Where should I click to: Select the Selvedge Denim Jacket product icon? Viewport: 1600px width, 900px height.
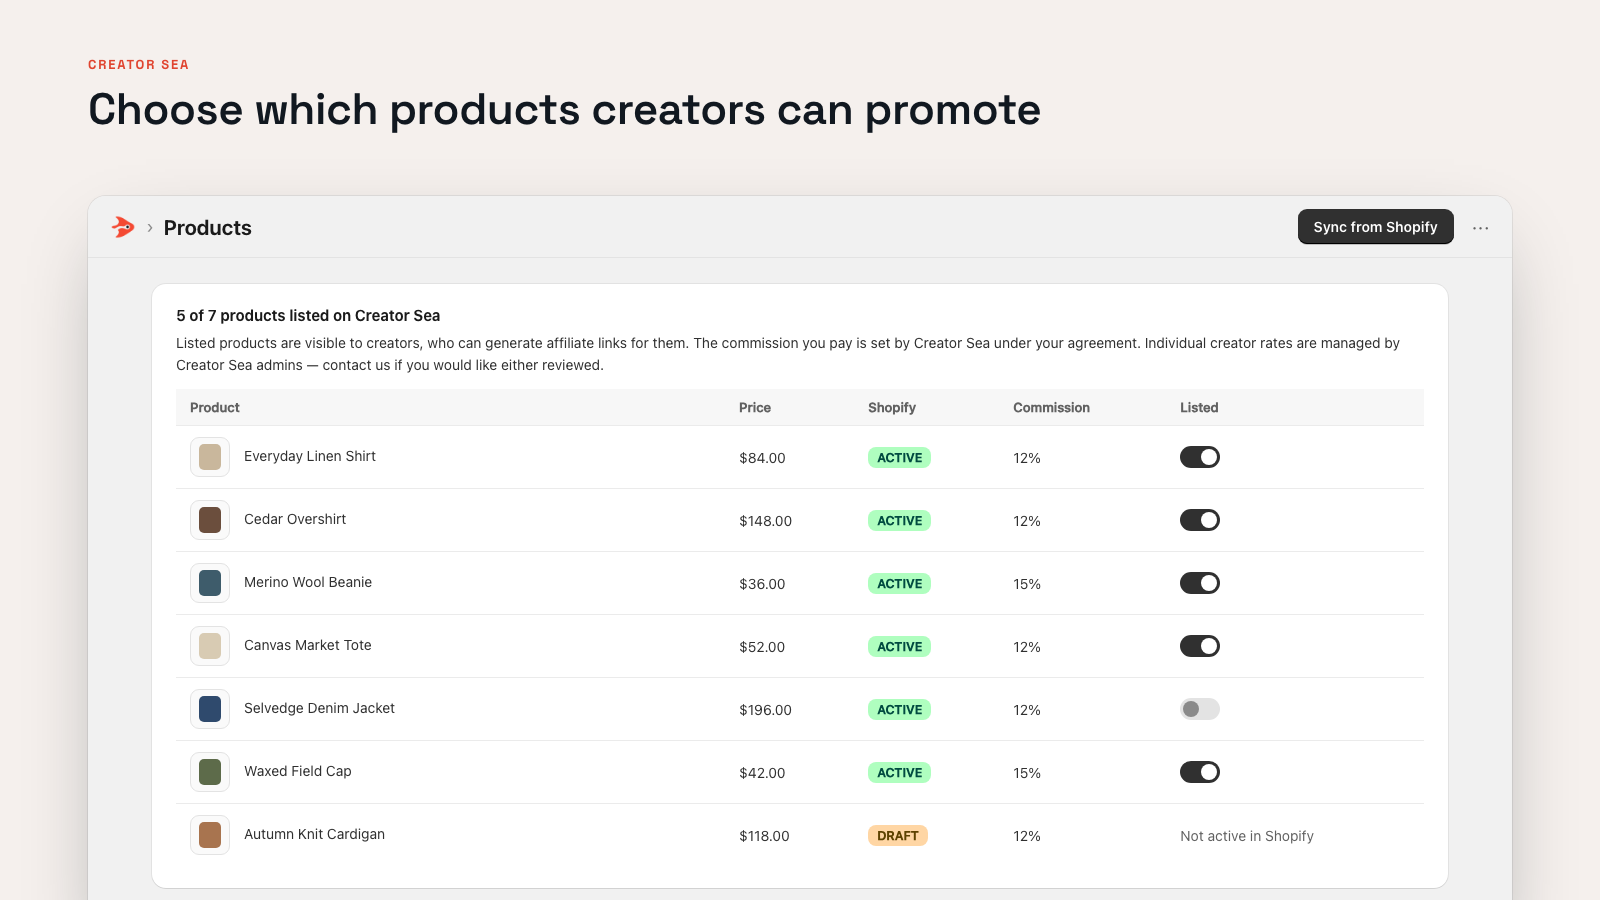coord(210,709)
